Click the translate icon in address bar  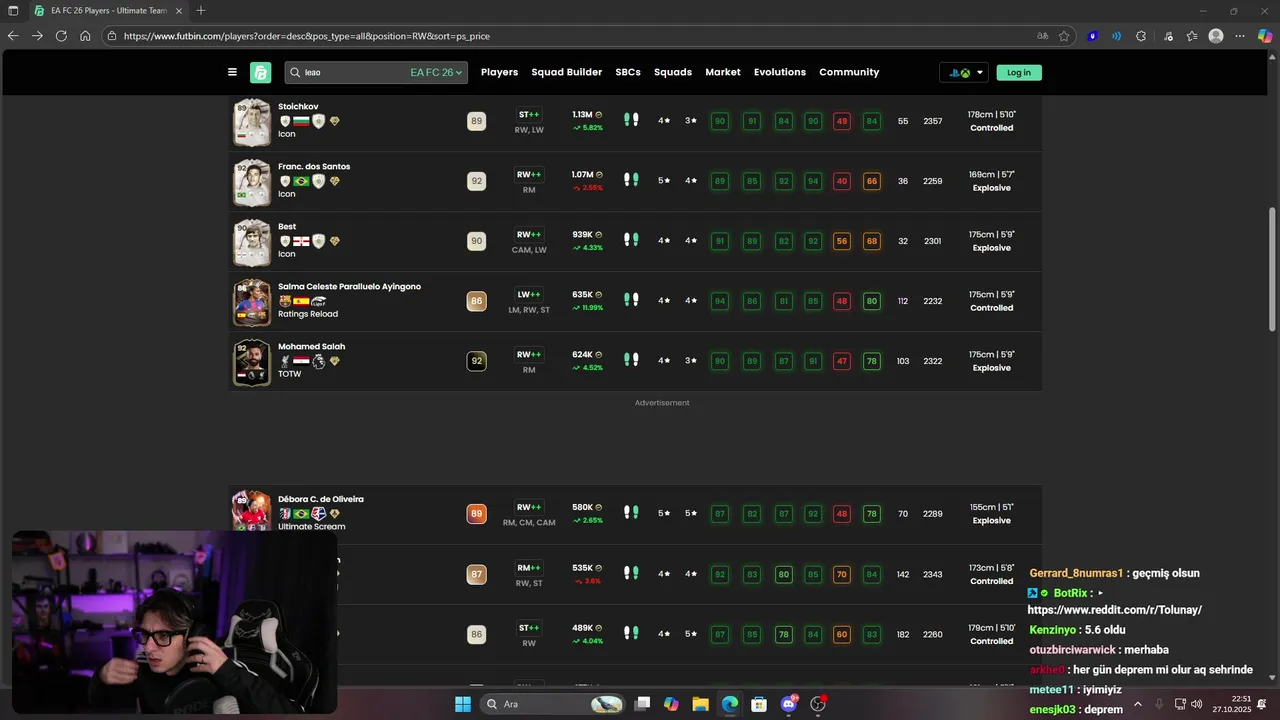click(1042, 36)
